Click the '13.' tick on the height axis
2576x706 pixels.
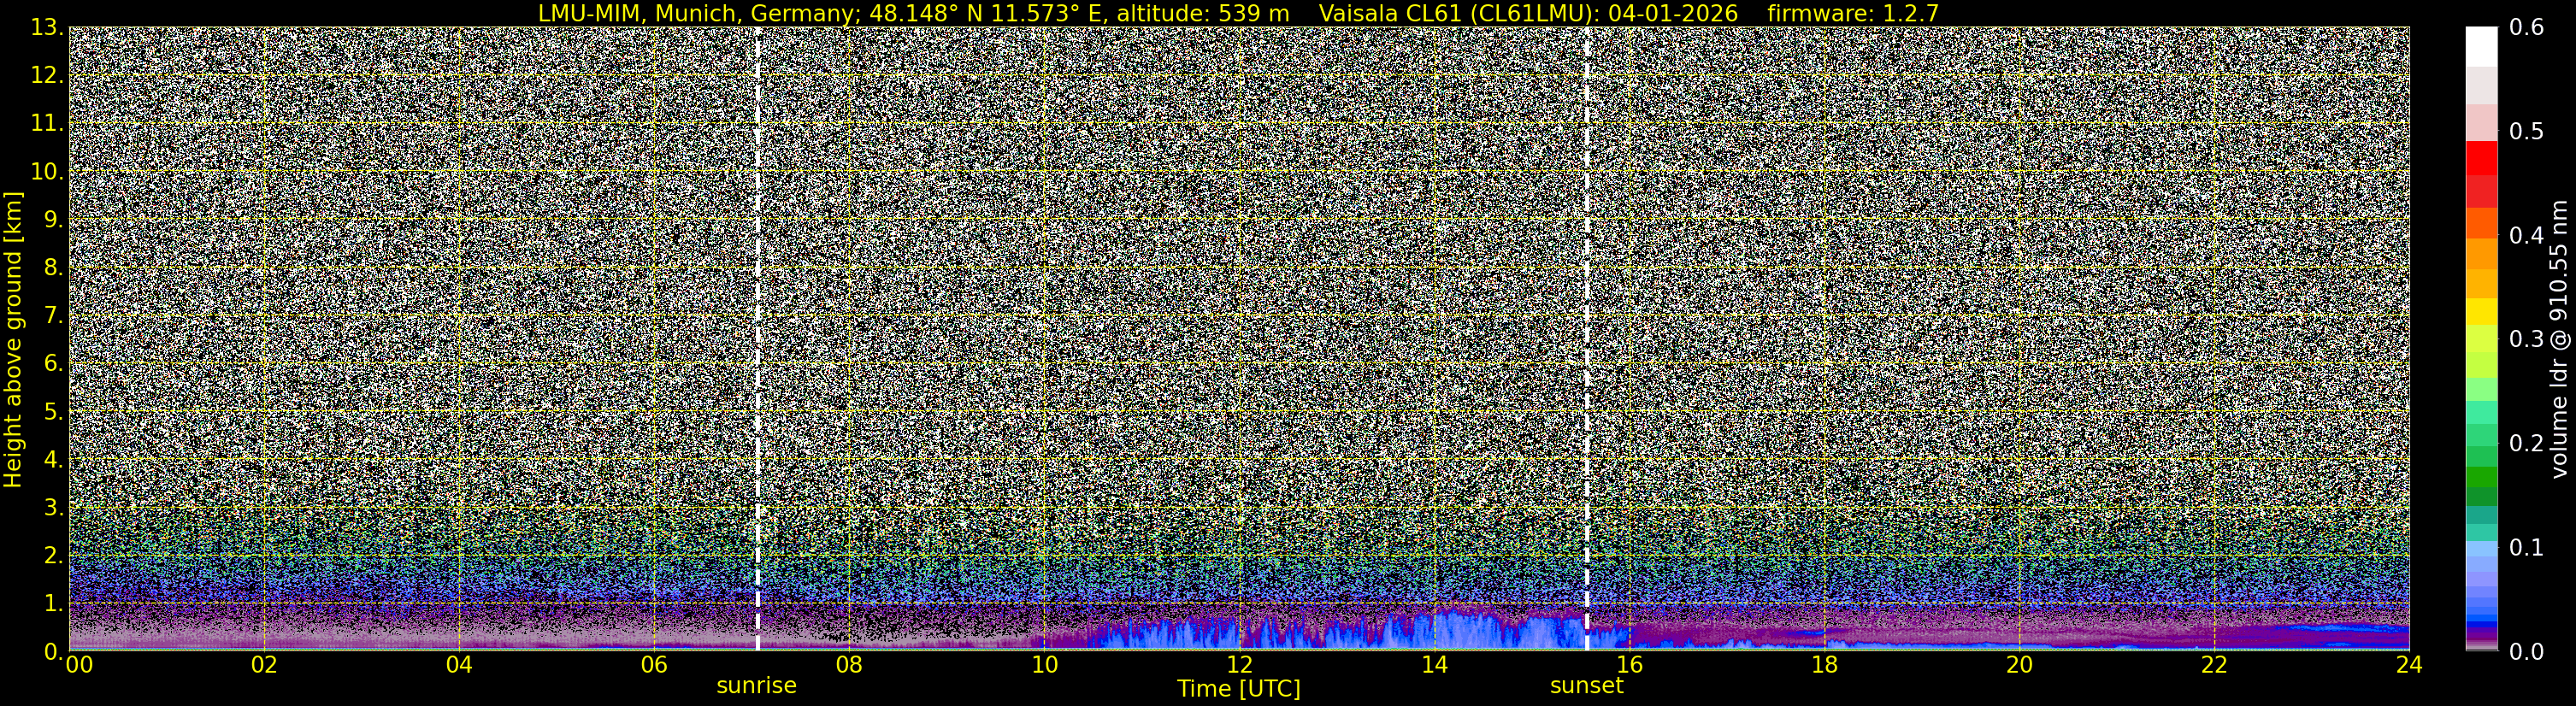click(x=47, y=28)
